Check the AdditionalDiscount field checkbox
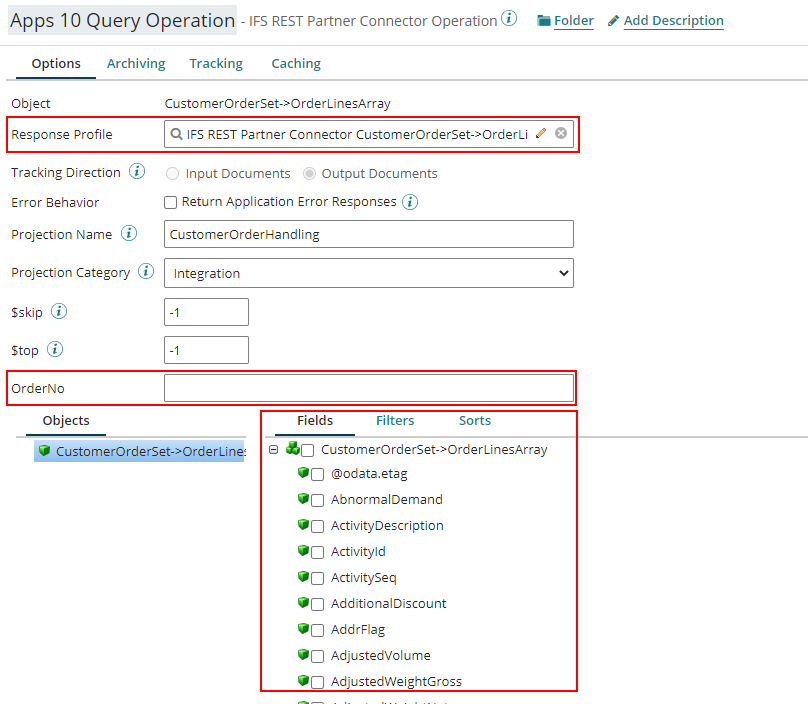Image resolution: width=808 pixels, height=704 pixels. coord(318,603)
